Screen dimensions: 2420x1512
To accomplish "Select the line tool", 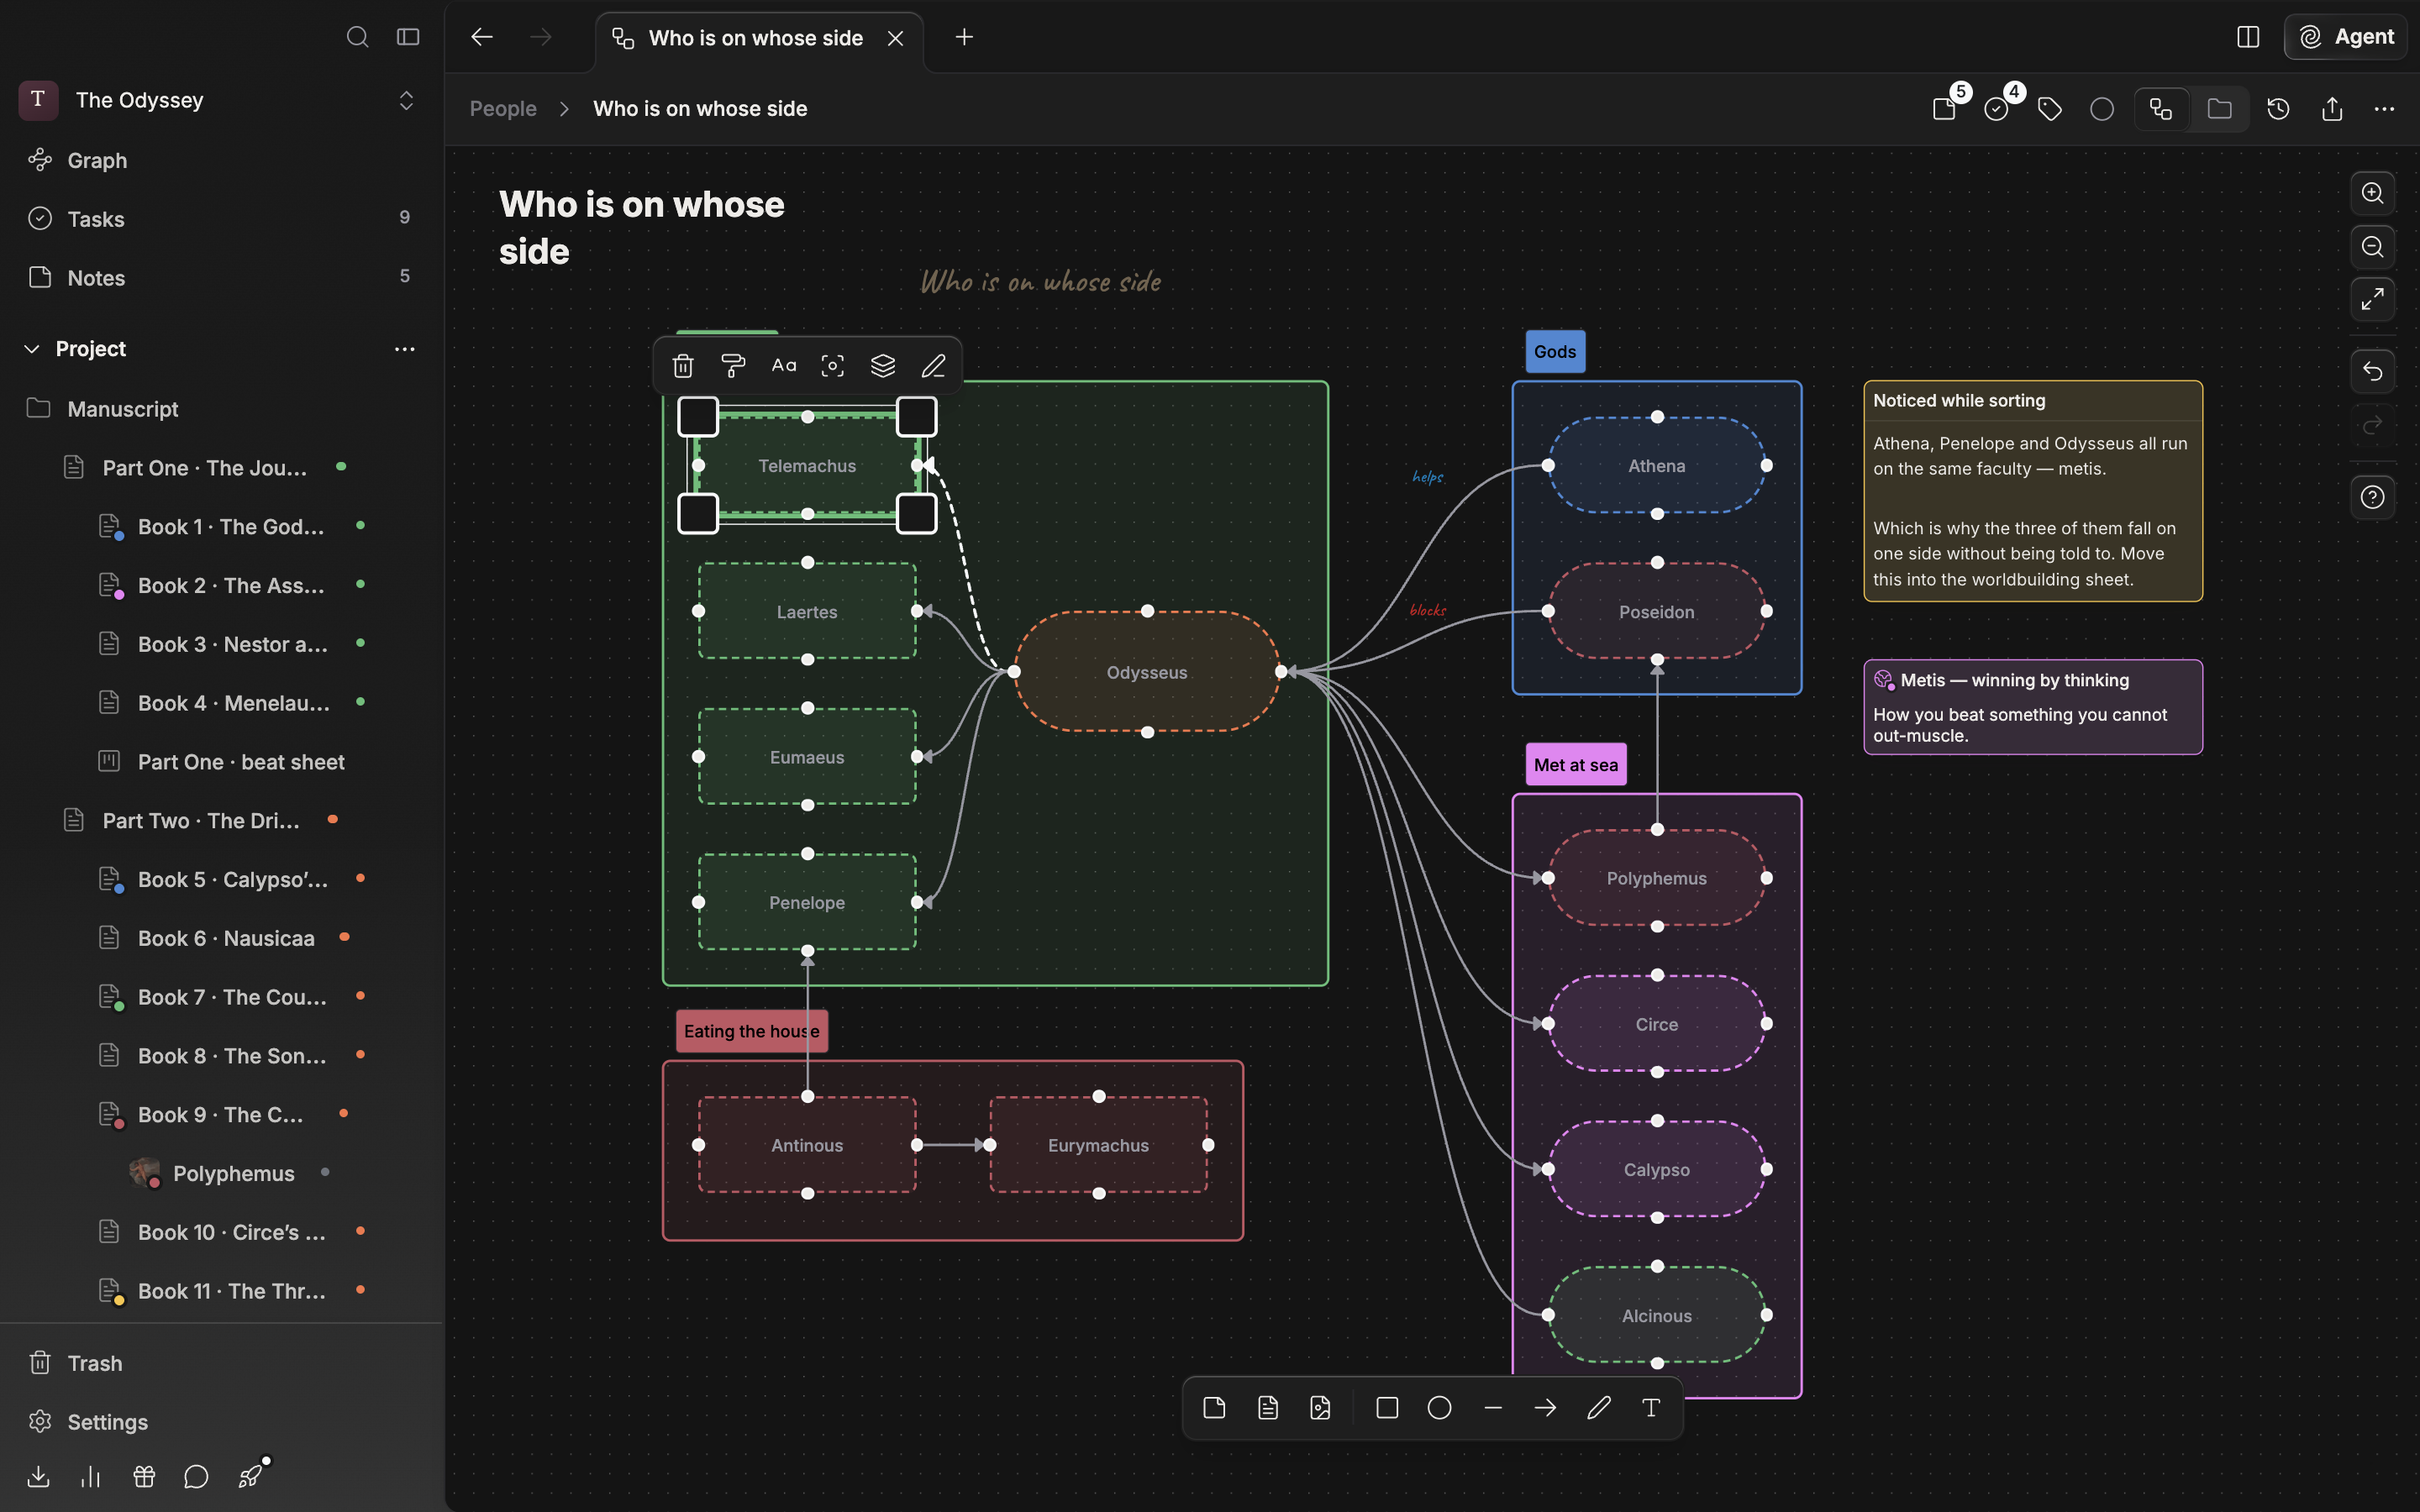I will (1493, 1408).
